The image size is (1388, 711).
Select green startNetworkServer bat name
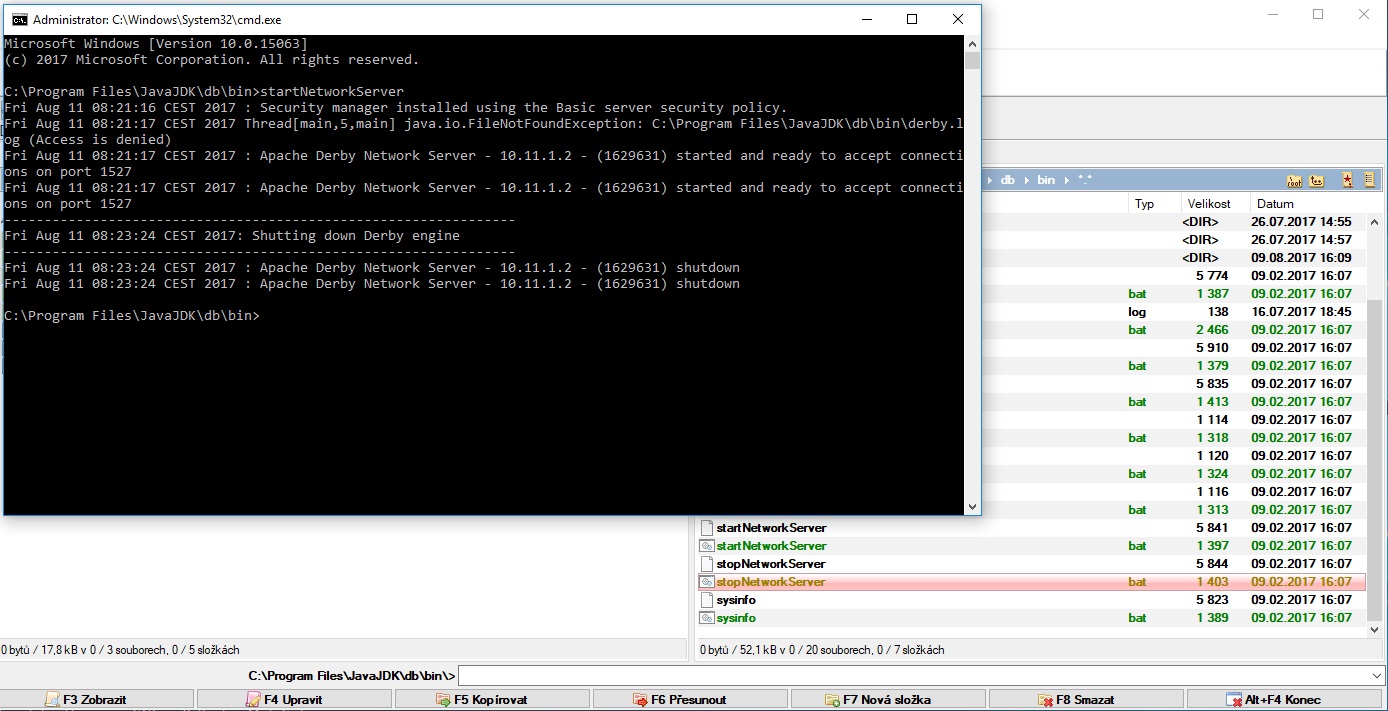click(x=772, y=546)
